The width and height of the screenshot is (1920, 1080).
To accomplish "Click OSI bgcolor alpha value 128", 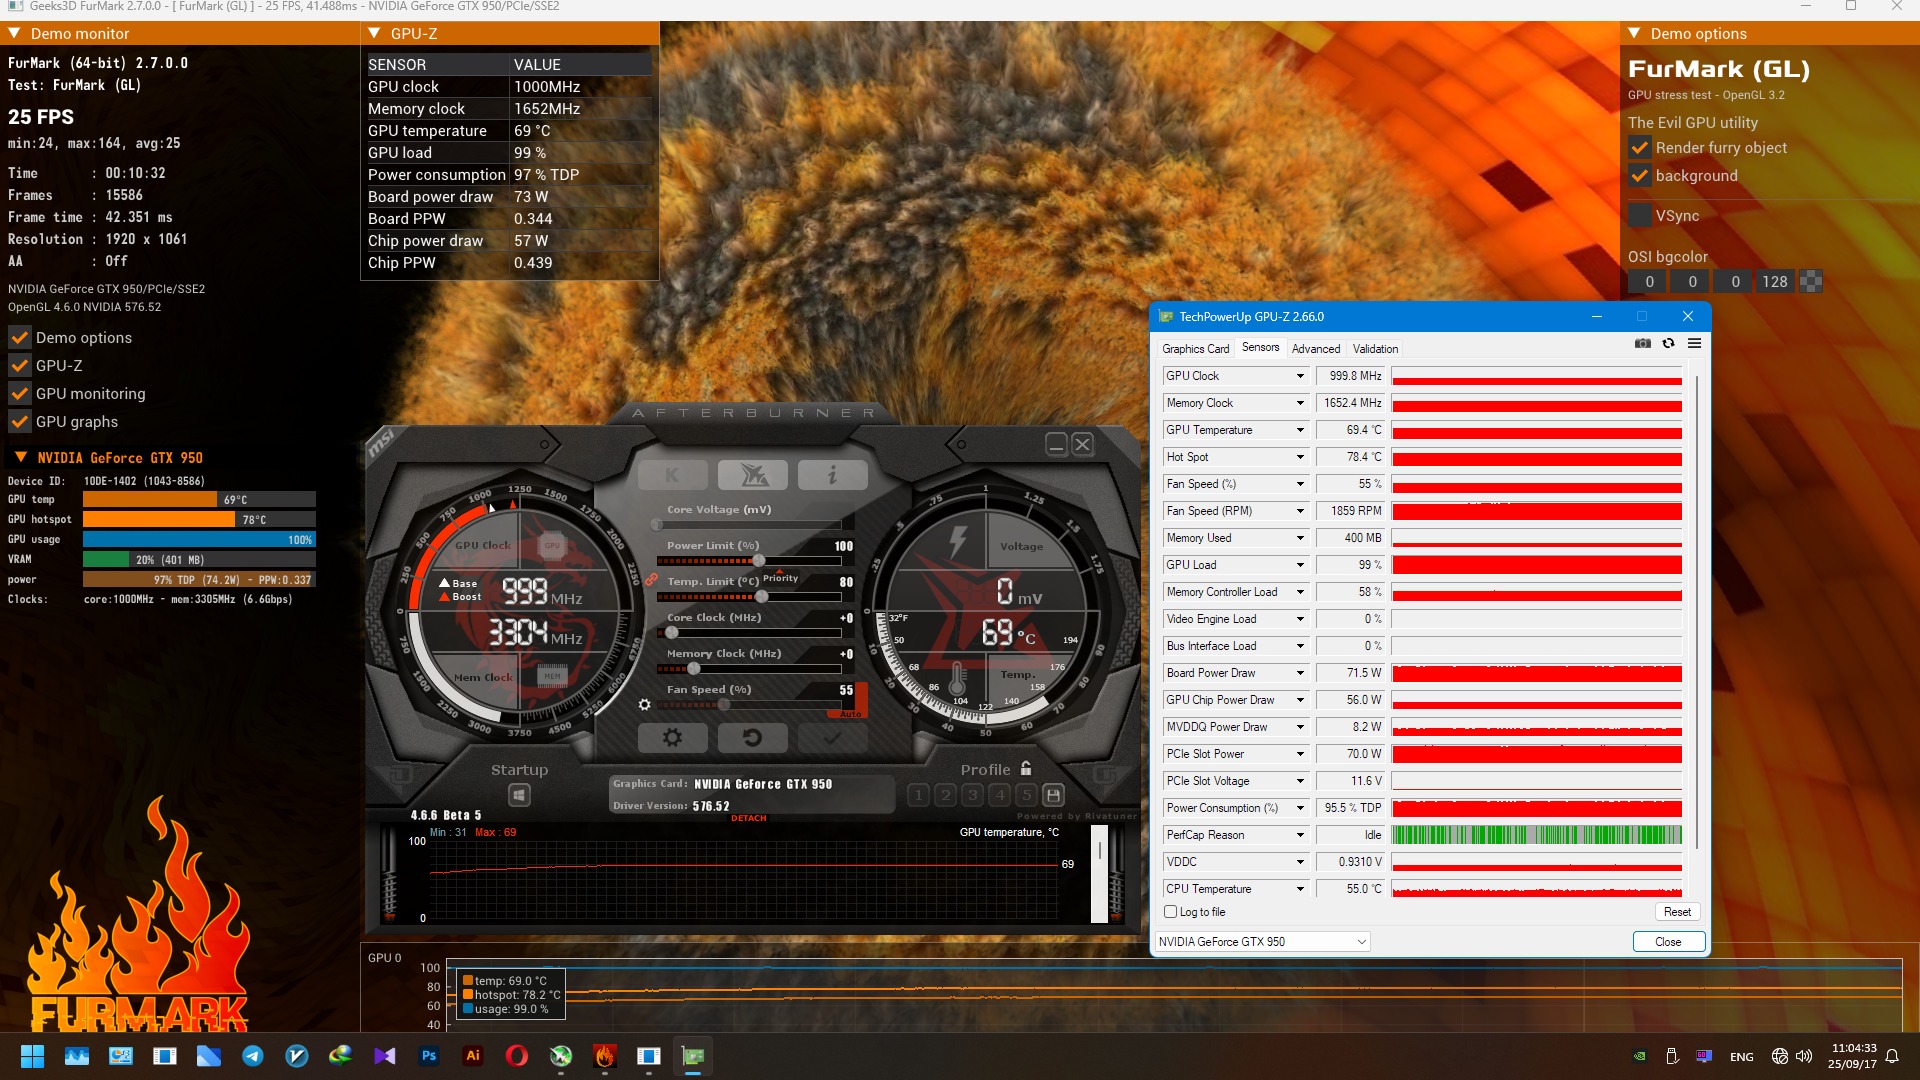I will click(x=1775, y=282).
